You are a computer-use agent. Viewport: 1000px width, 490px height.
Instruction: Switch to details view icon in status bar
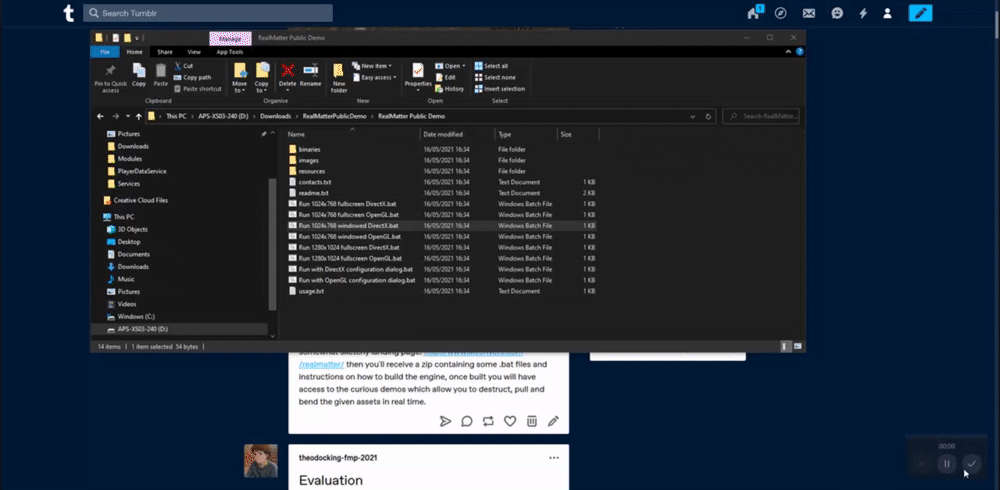tap(785, 346)
